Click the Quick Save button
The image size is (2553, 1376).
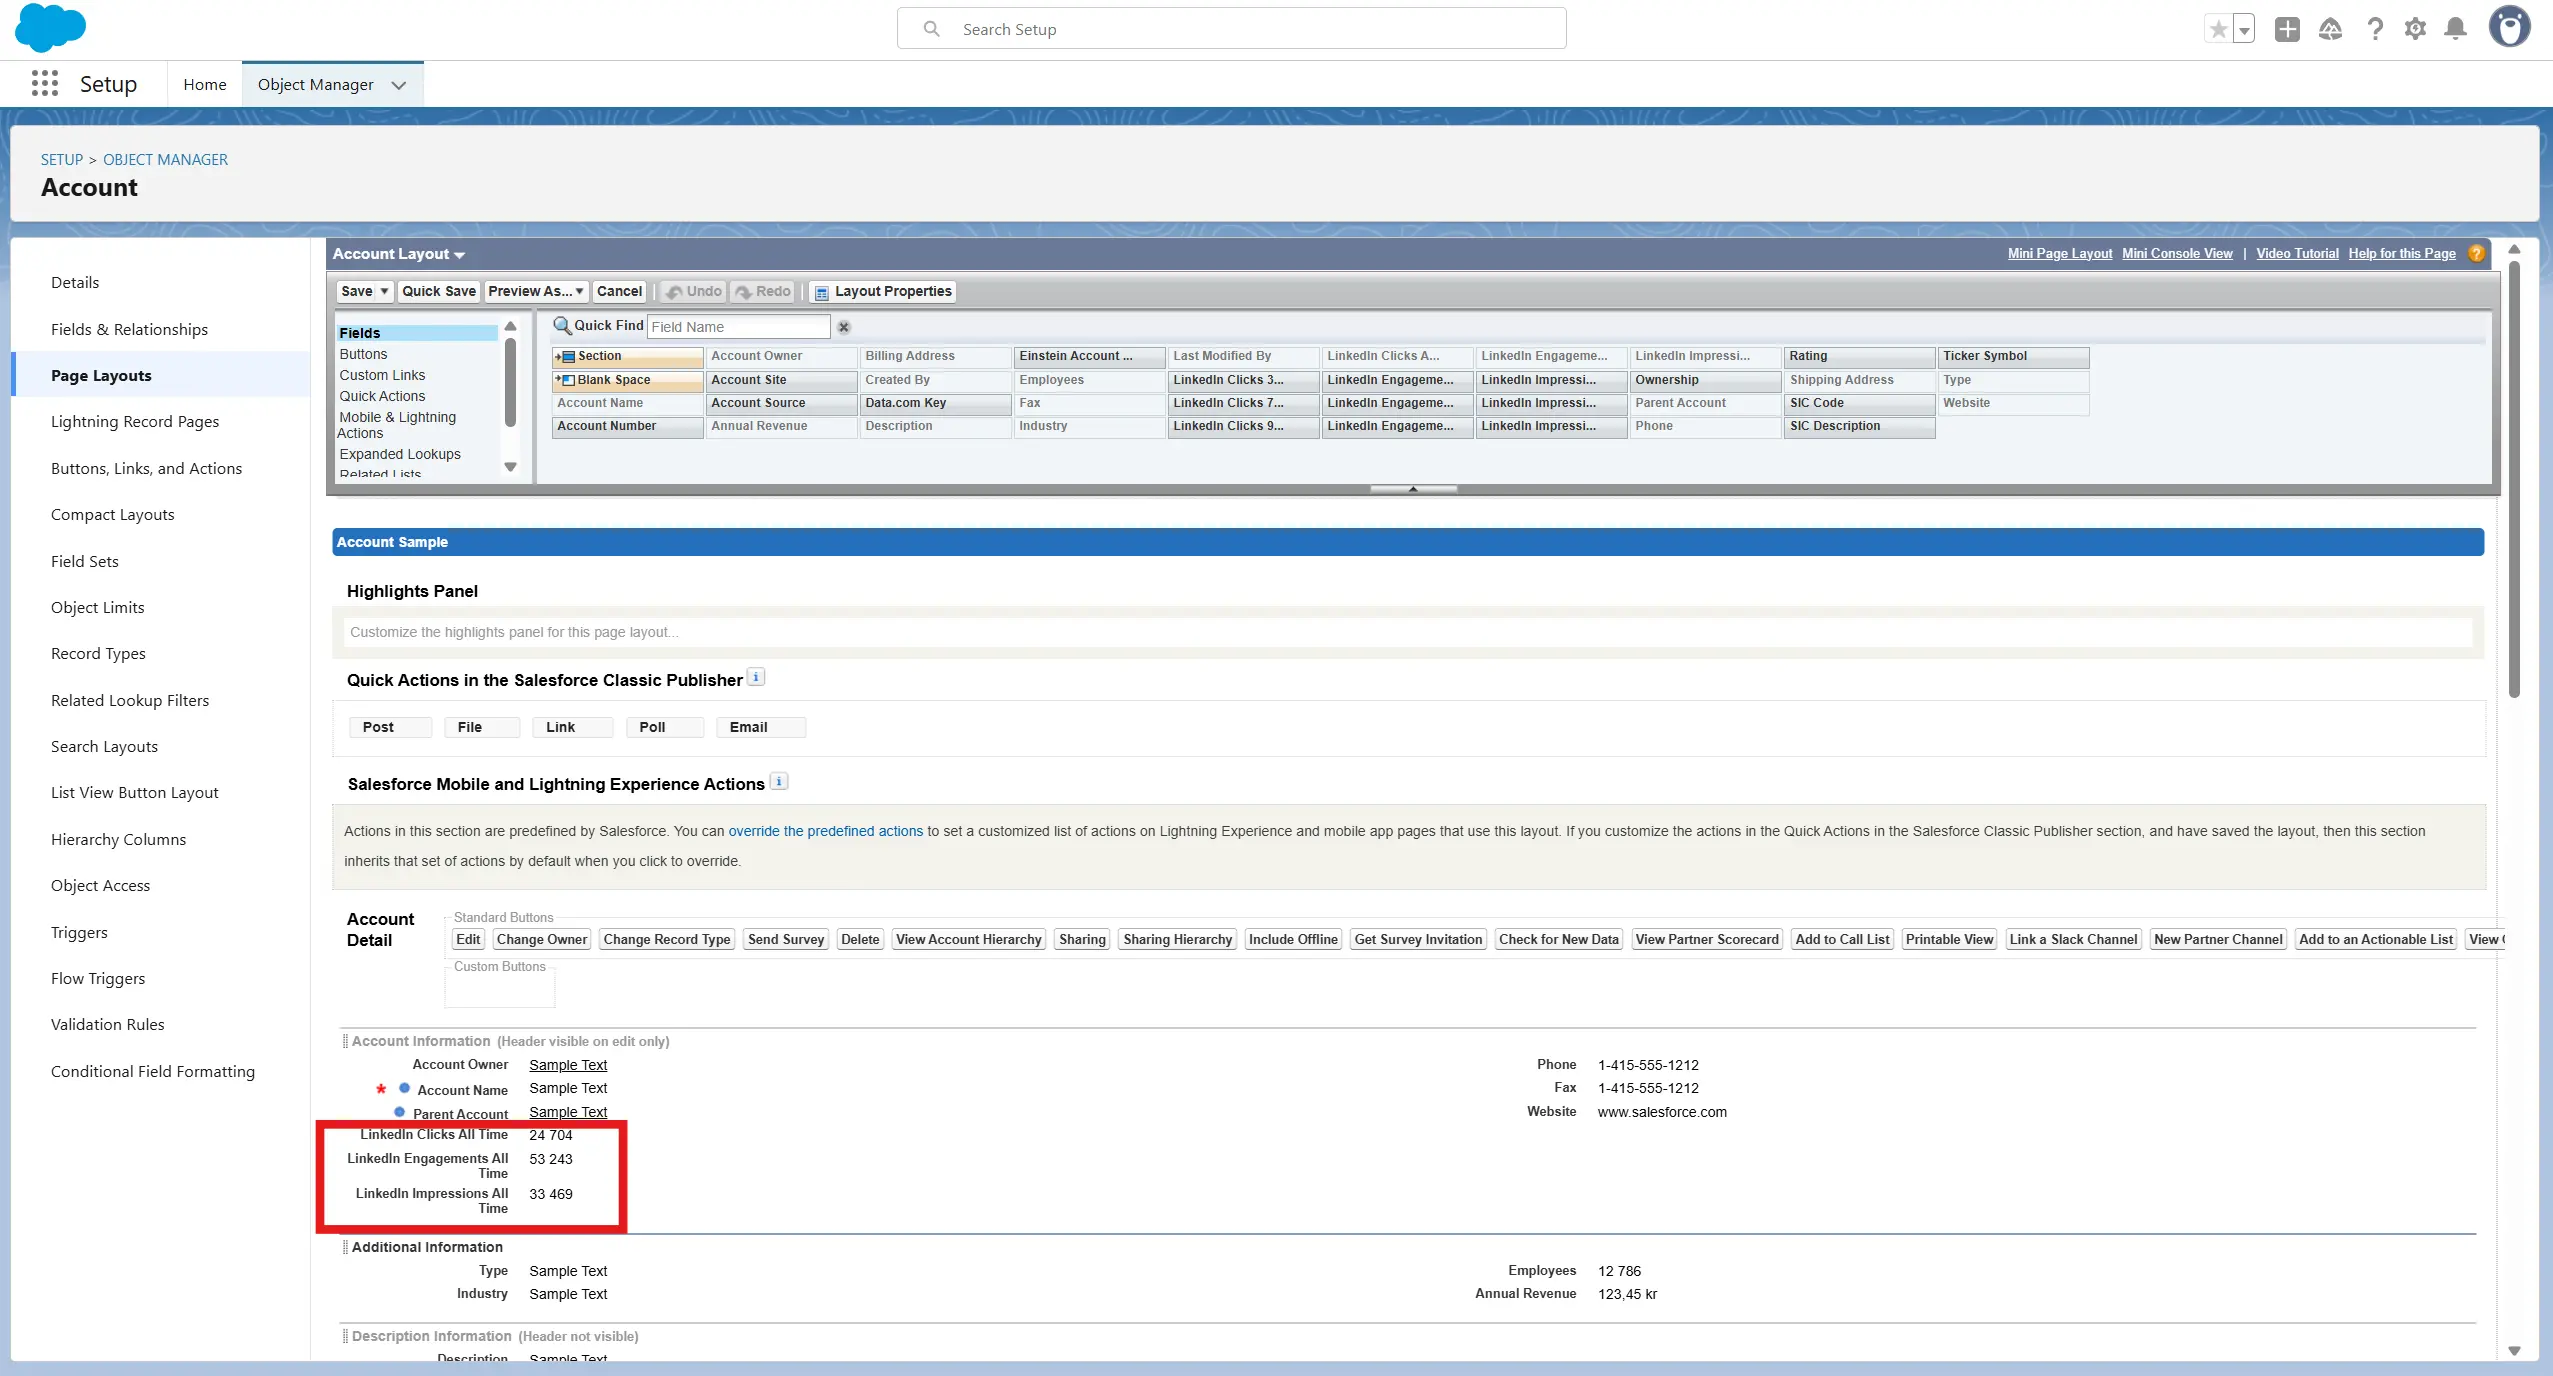[x=438, y=291]
